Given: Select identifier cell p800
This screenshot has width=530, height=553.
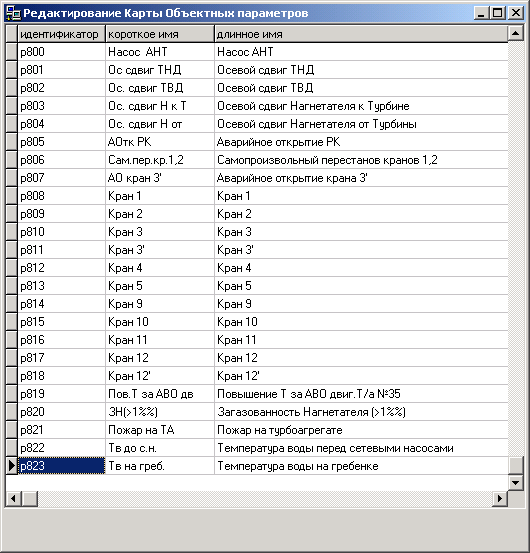Looking at the screenshot, I should (61, 52).
